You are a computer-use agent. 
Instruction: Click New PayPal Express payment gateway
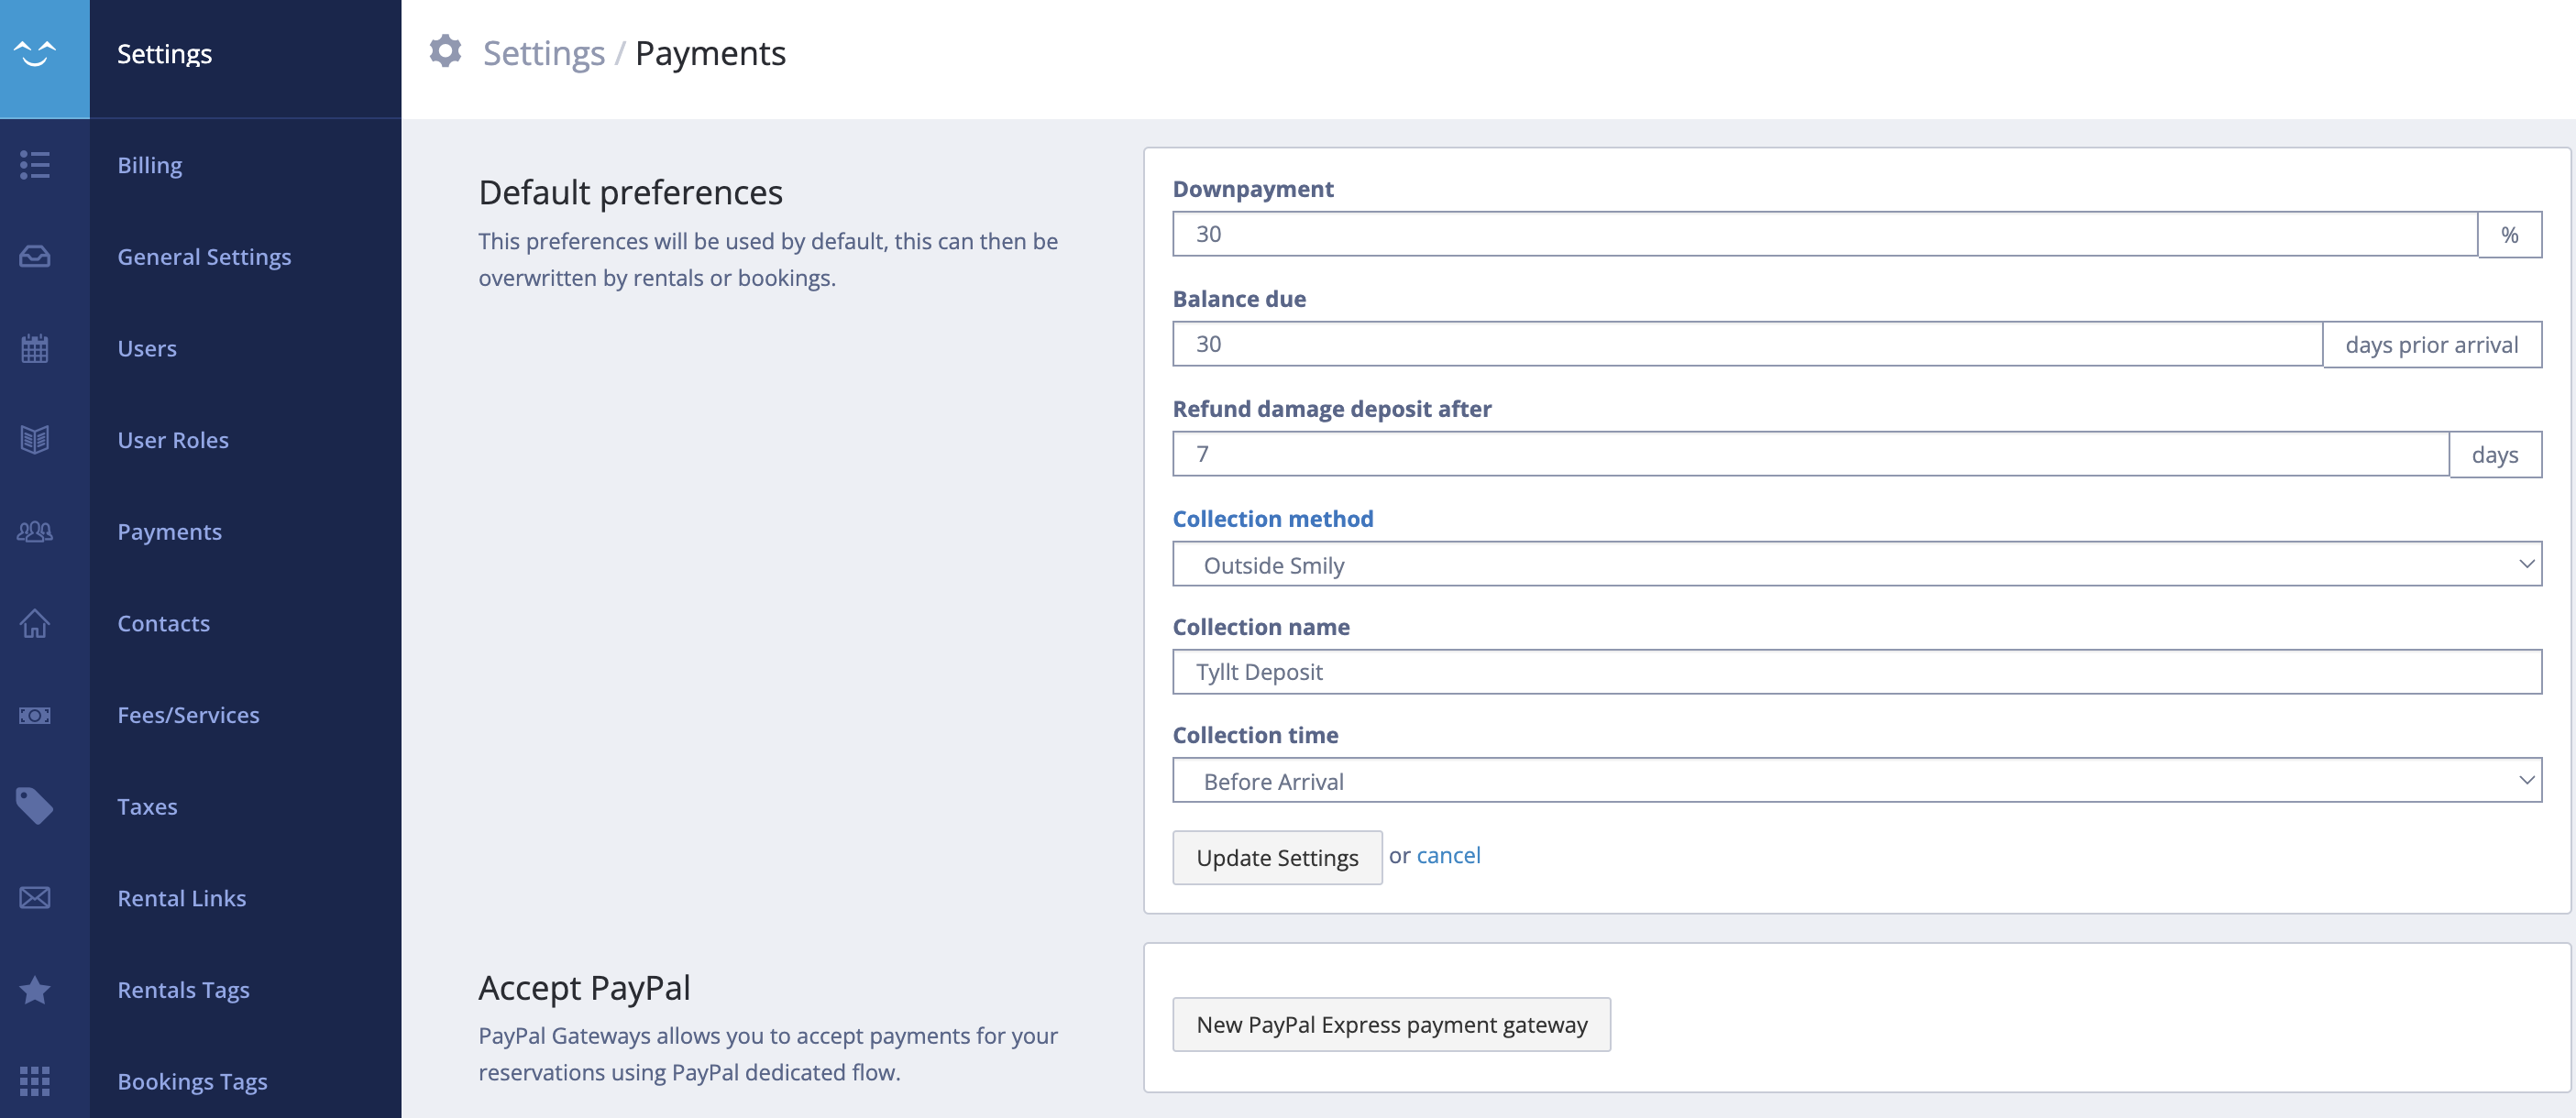(x=1390, y=1024)
